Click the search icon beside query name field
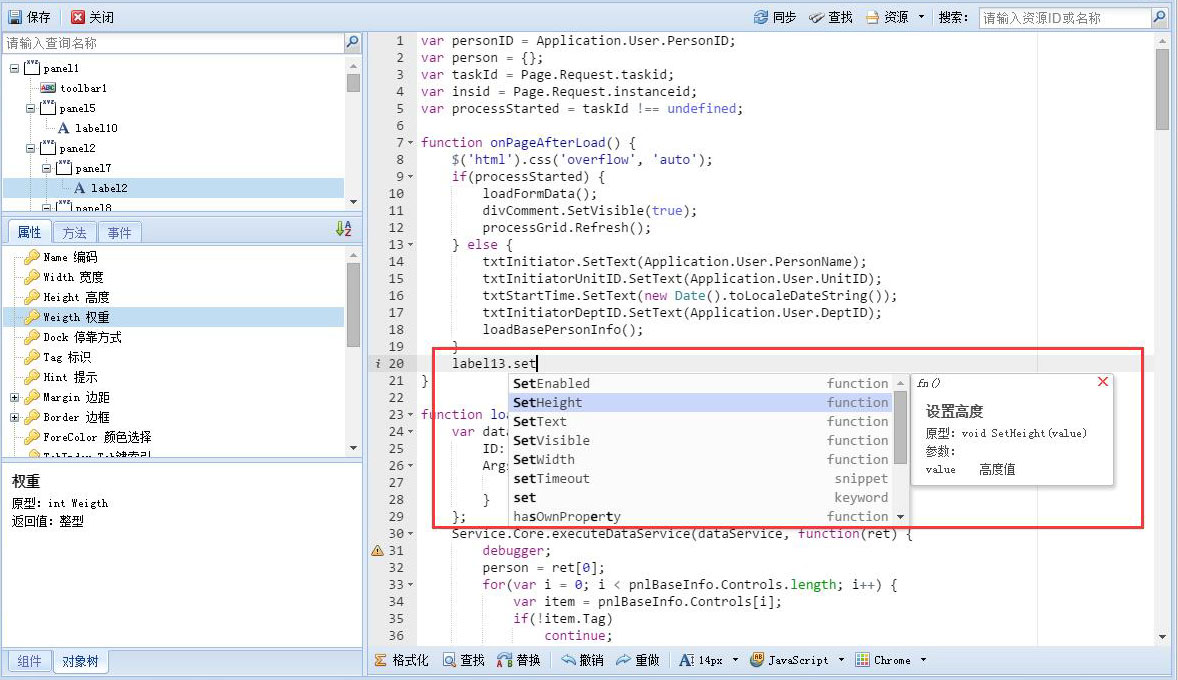1178x680 pixels. [352, 43]
